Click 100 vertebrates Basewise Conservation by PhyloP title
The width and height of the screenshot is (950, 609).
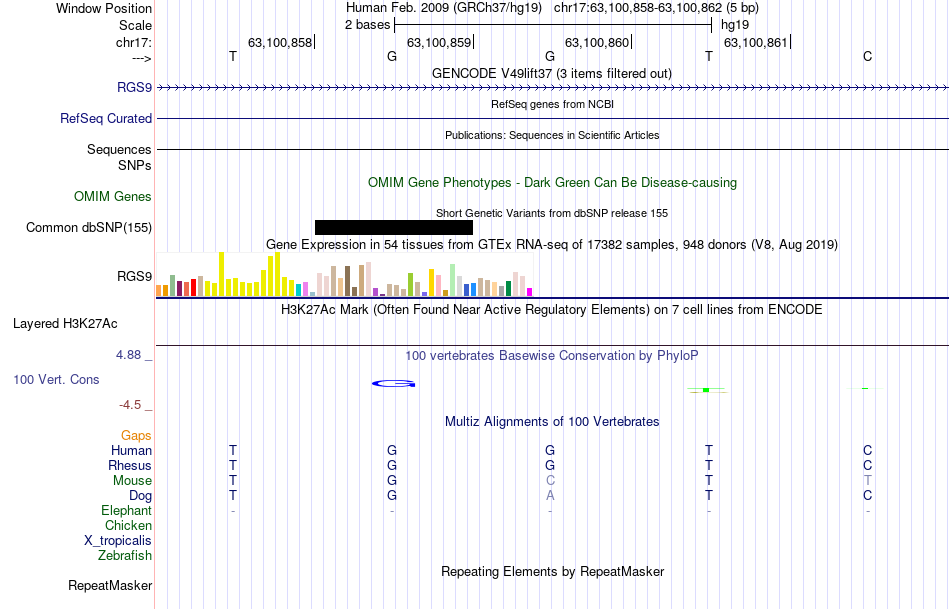[552, 355]
